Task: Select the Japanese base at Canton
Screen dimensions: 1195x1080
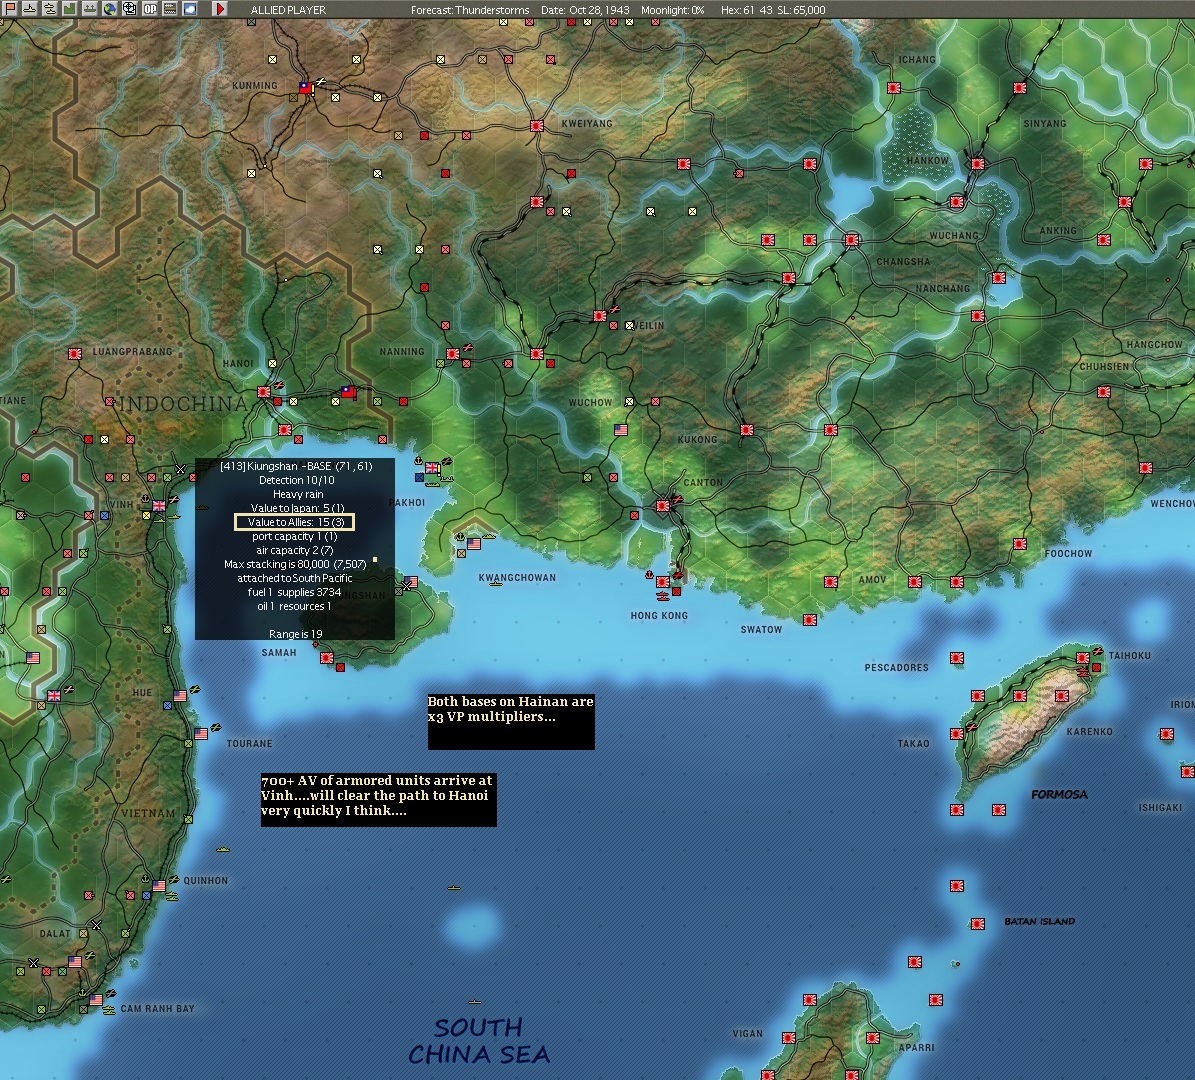Action: tap(663, 505)
